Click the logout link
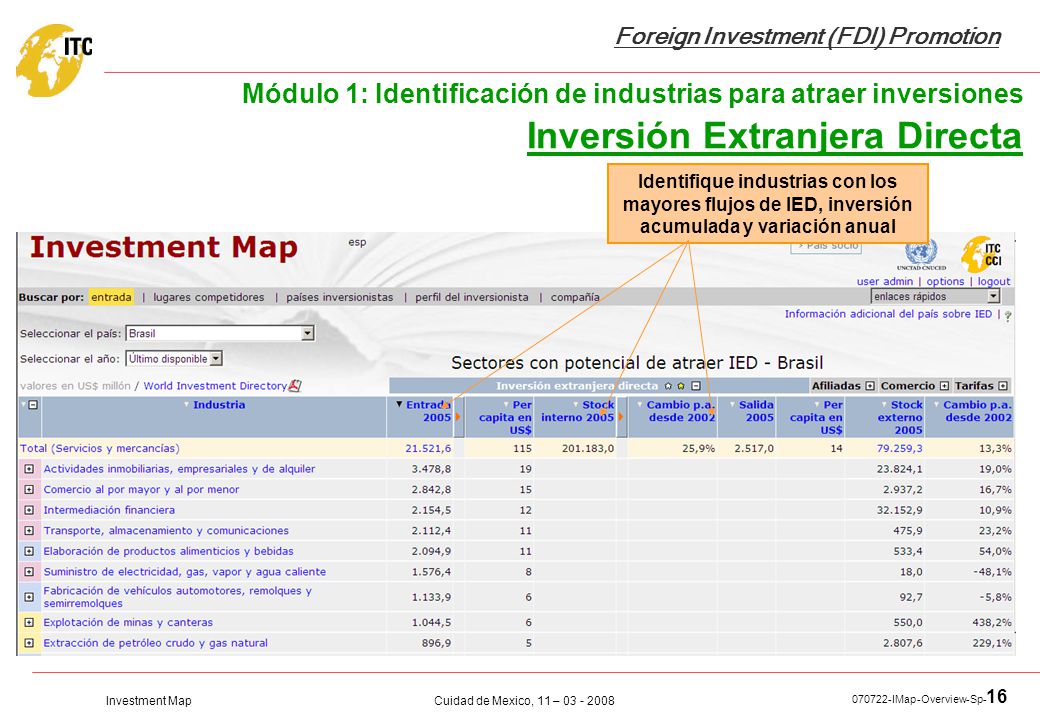Image resolution: width=1040 pixels, height=720 pixels. click(994, 281)
